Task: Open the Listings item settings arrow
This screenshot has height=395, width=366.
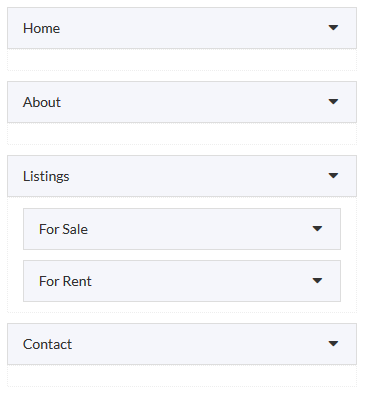Action: click(333, 176)
